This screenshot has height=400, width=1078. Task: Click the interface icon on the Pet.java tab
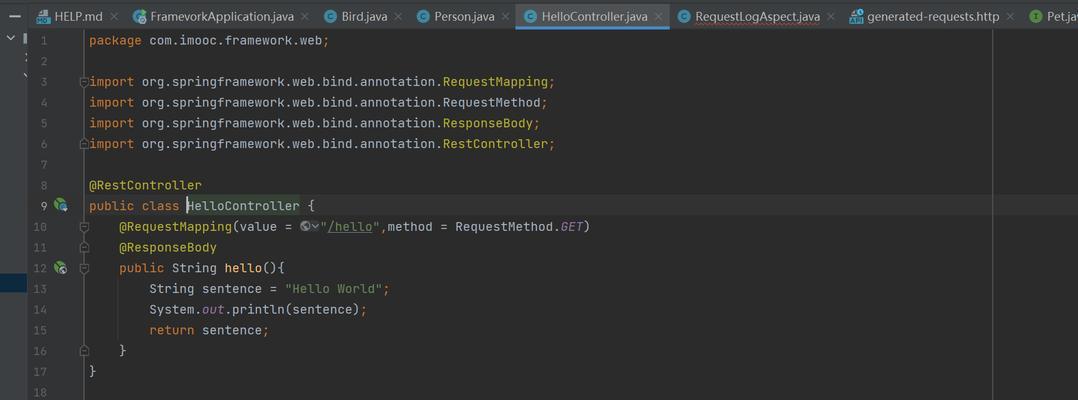coord(1035,16)
